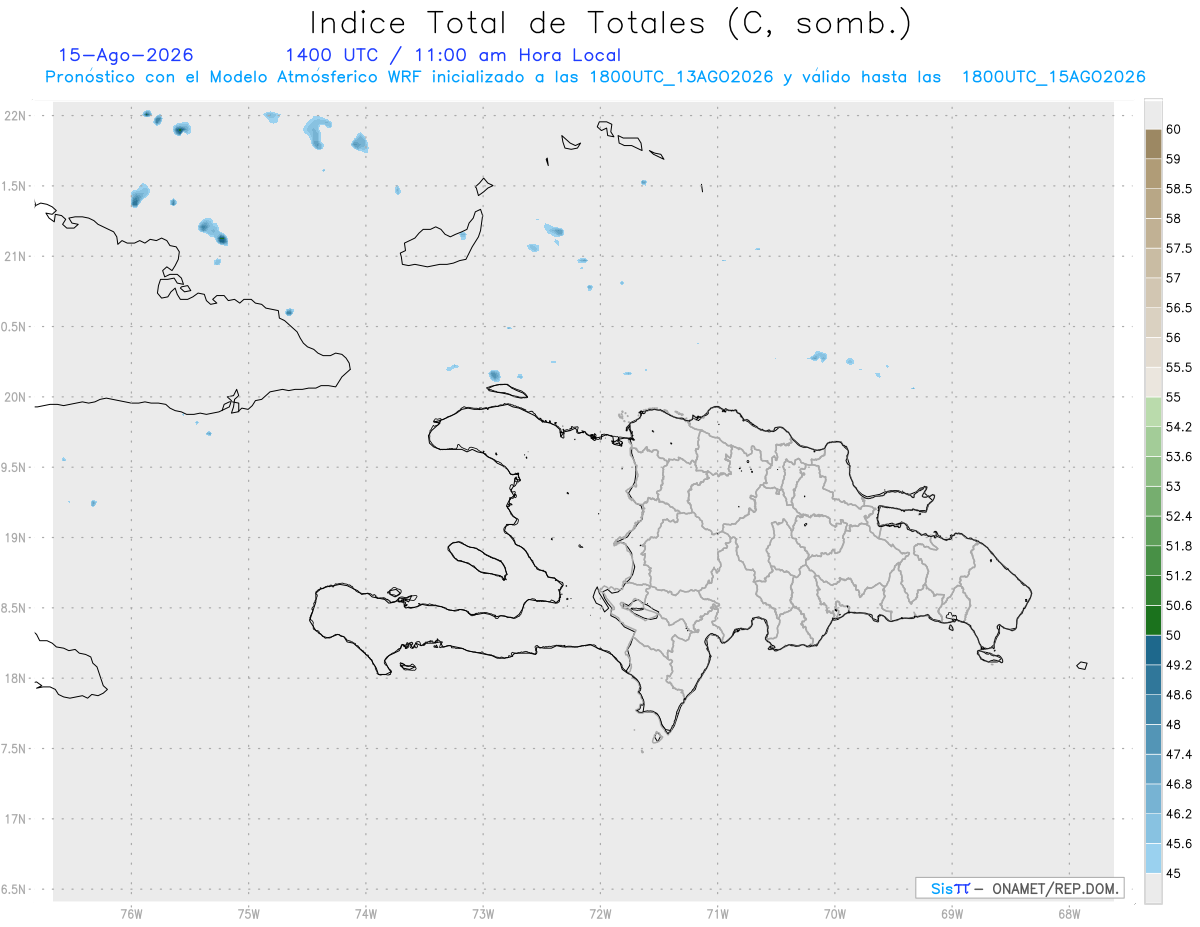Screen dimensions: 1200x927
Task: Click colorbar value "56.5"
Action: point(1178,308)
